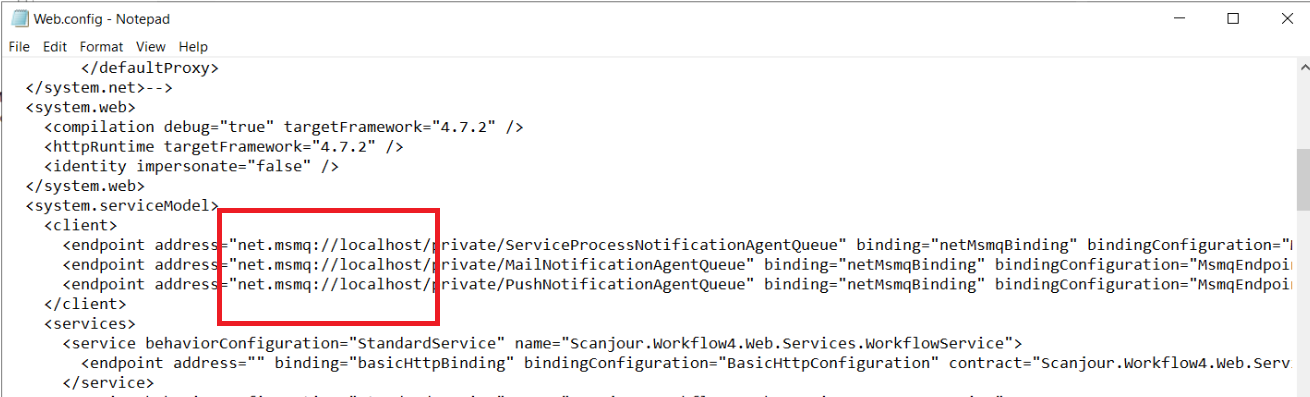
Task: Click the httpRuntime targetFramework line
Action: [x=224, y=147]
